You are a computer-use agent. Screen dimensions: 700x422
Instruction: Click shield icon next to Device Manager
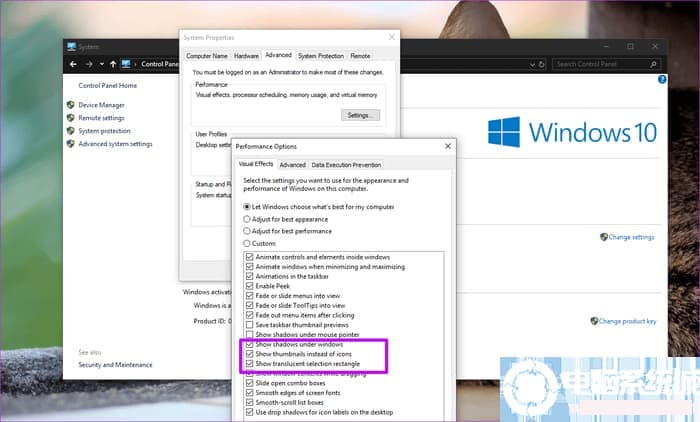click(x=71, y=105)
